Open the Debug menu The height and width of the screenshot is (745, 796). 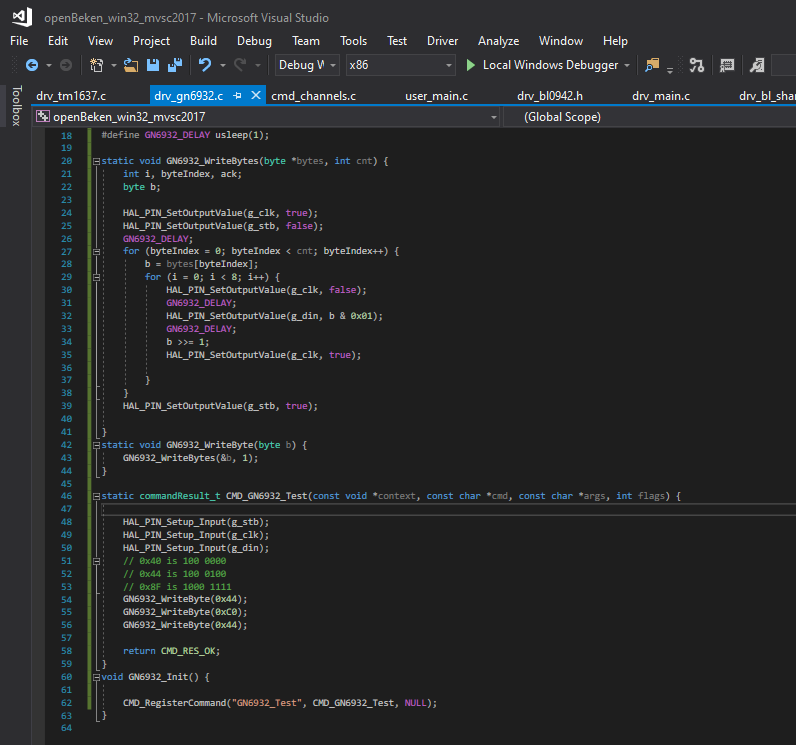click(x=254, y=41)
